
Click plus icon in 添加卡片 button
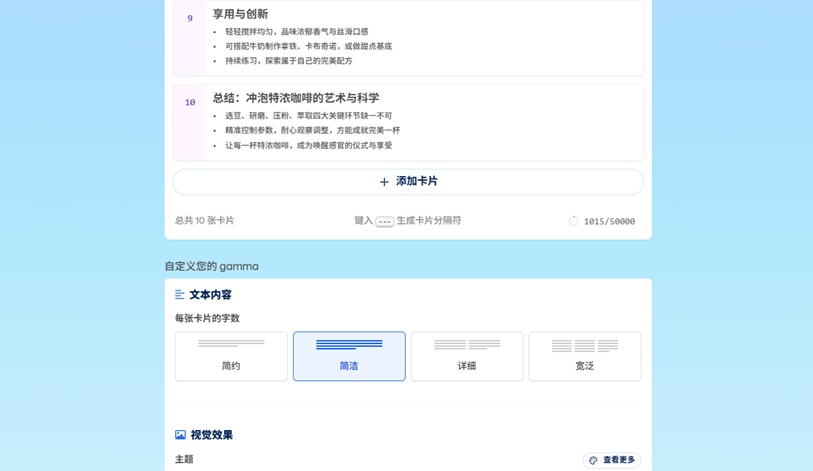[x=384, y=182]
